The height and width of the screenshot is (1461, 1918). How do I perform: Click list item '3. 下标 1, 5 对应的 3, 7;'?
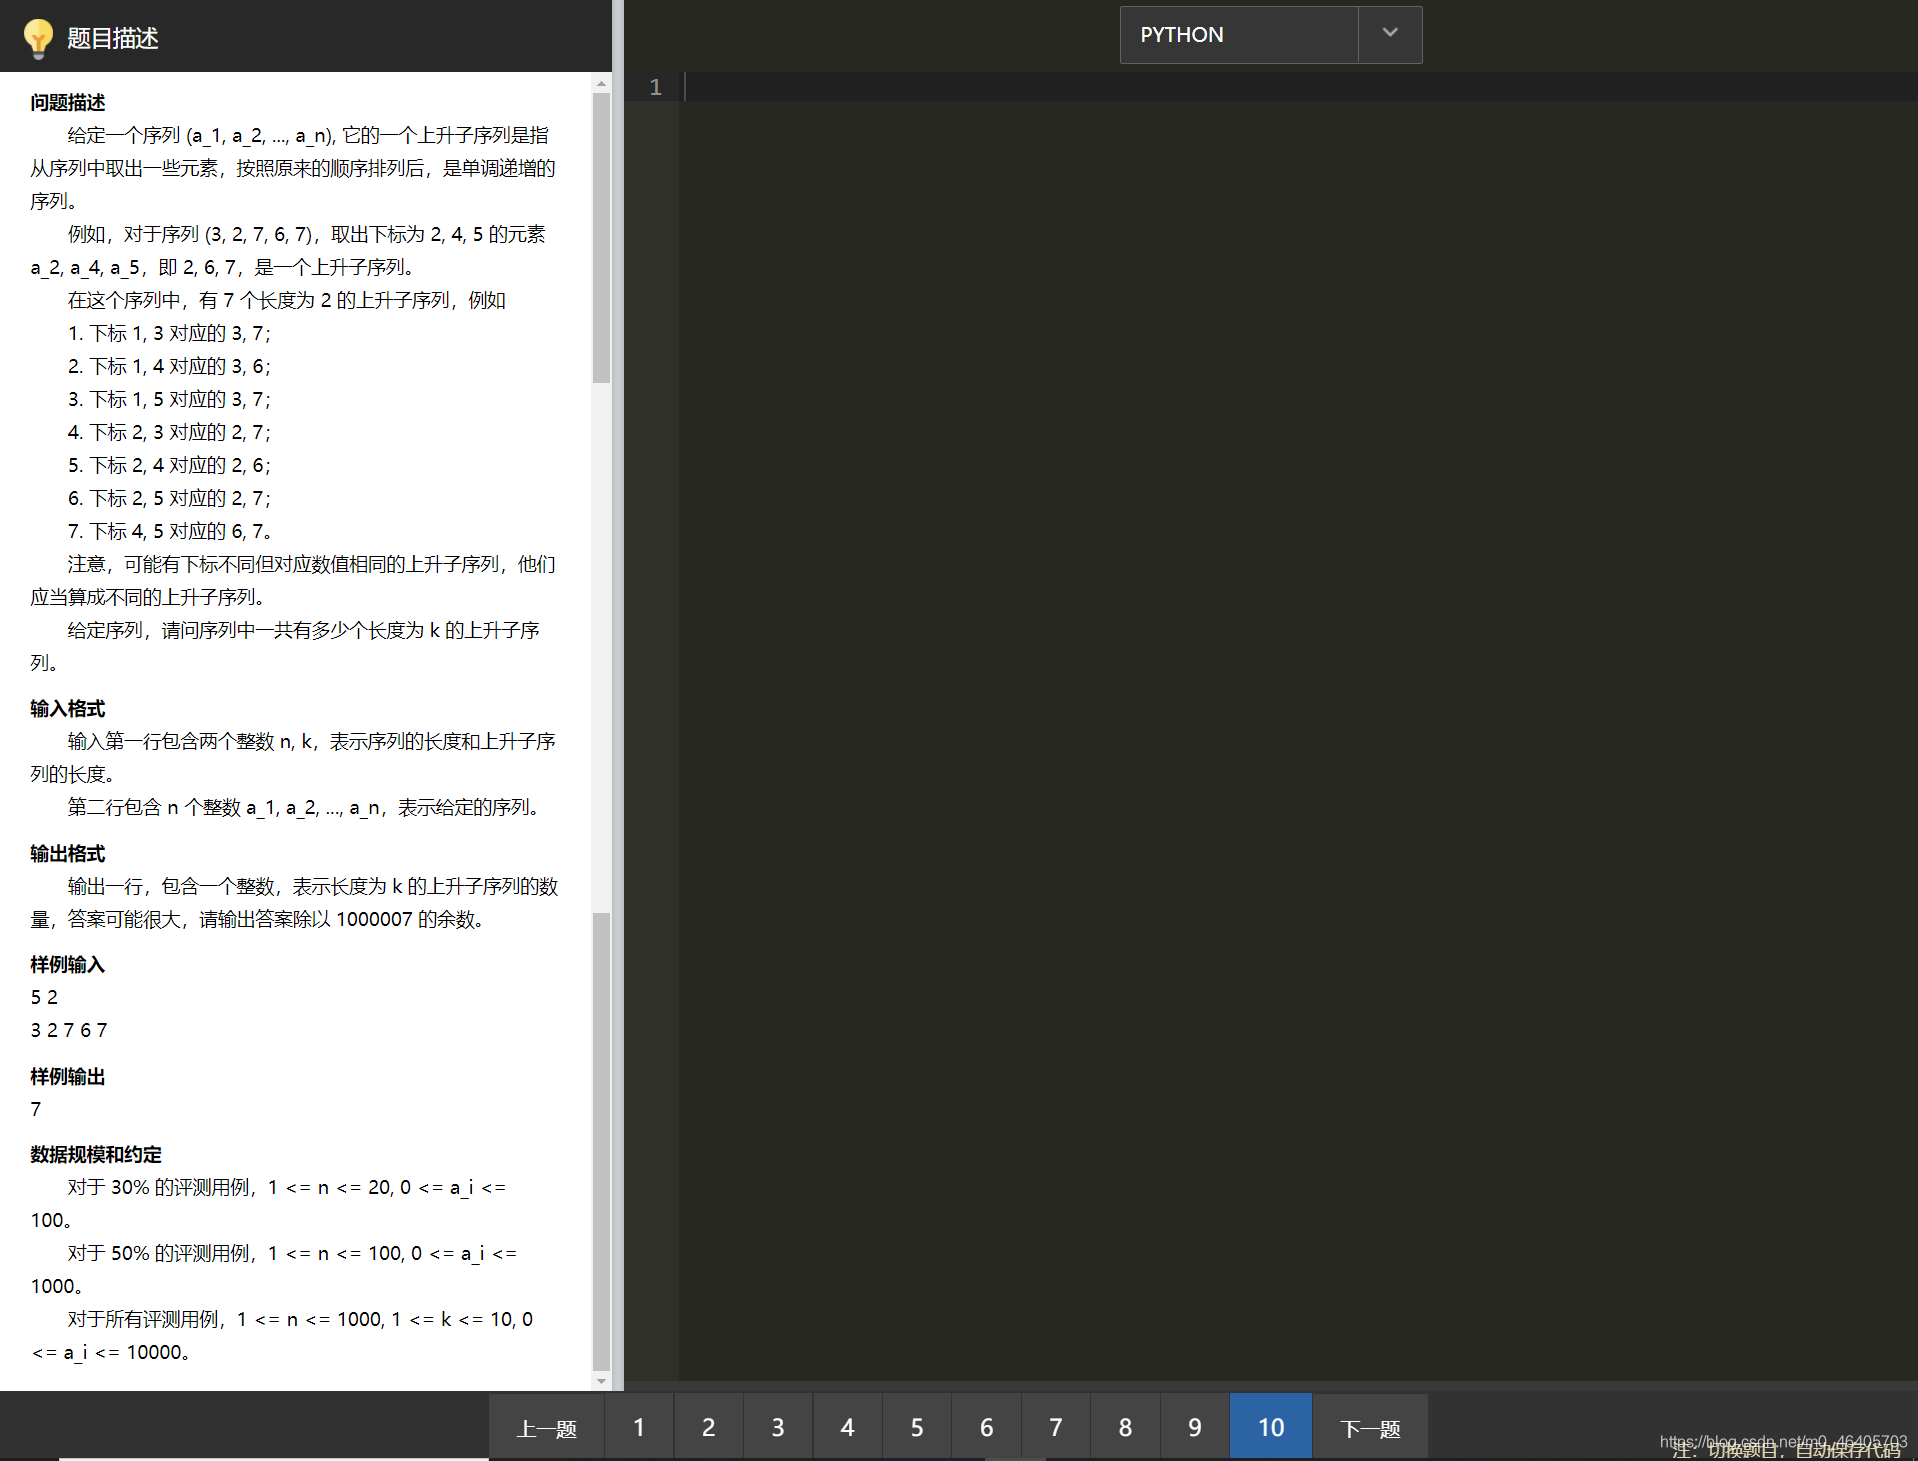[x=169, y=399]
